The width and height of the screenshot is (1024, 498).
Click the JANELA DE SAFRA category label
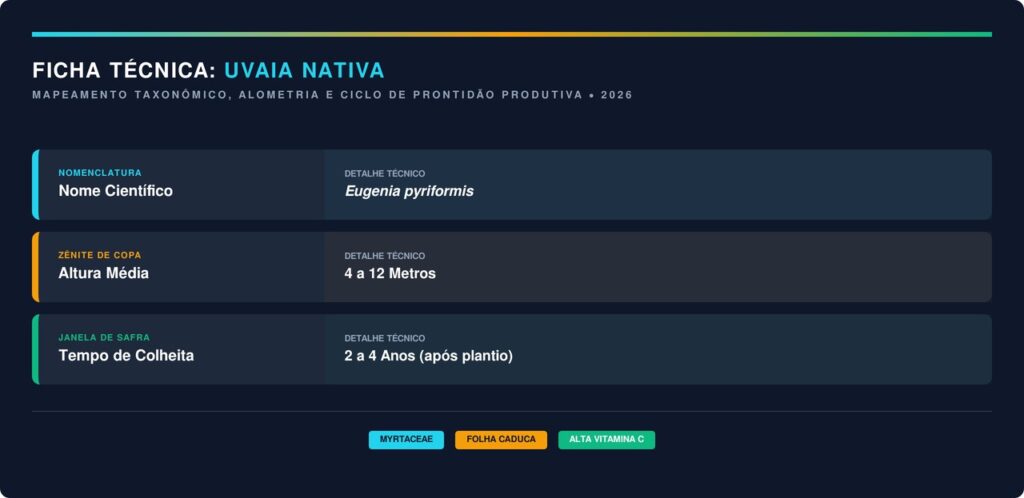(x=104, y=338)
